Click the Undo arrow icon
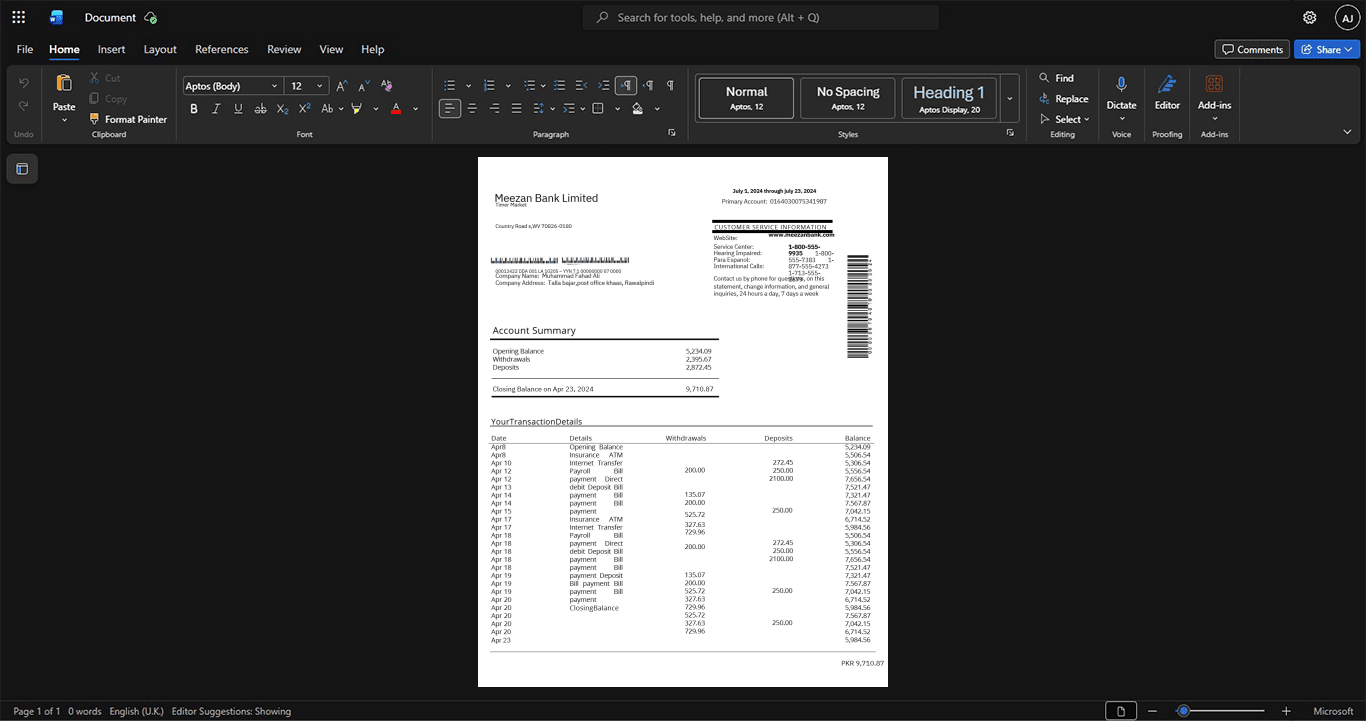The image size is (1366, 721). [24, 83]
